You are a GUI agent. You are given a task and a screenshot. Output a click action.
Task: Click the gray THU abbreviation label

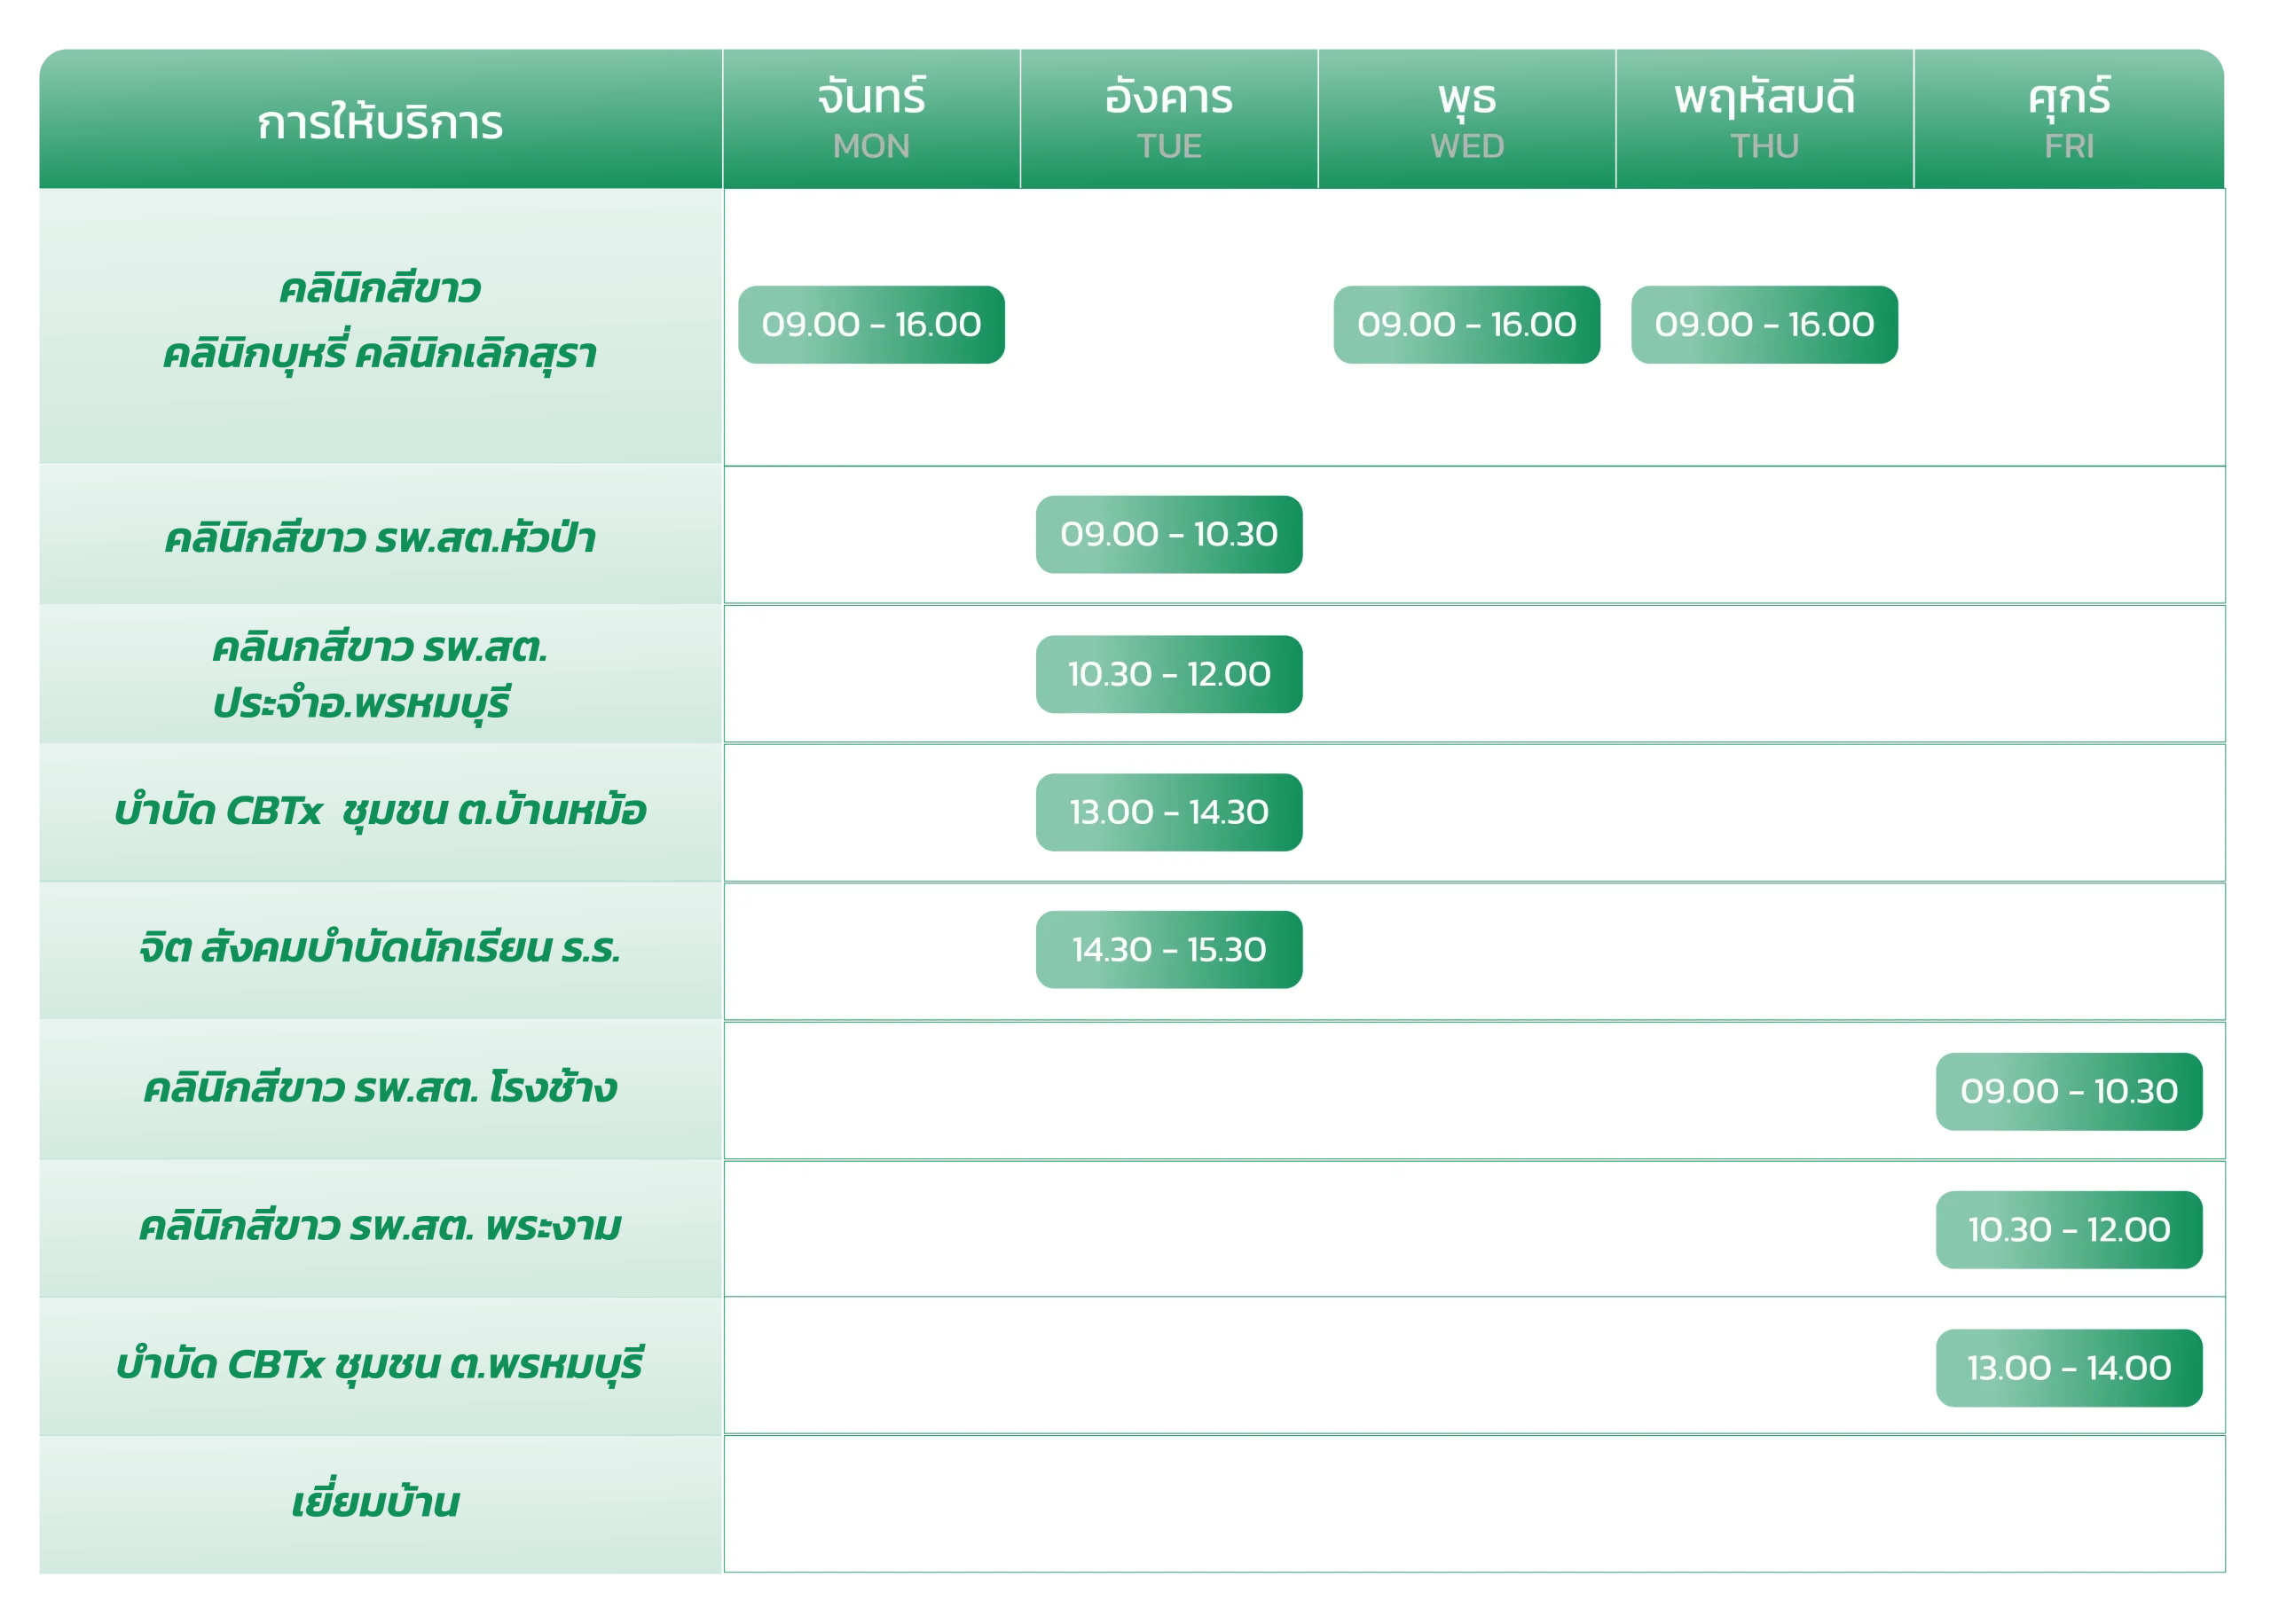click(x=1764, y=147)
